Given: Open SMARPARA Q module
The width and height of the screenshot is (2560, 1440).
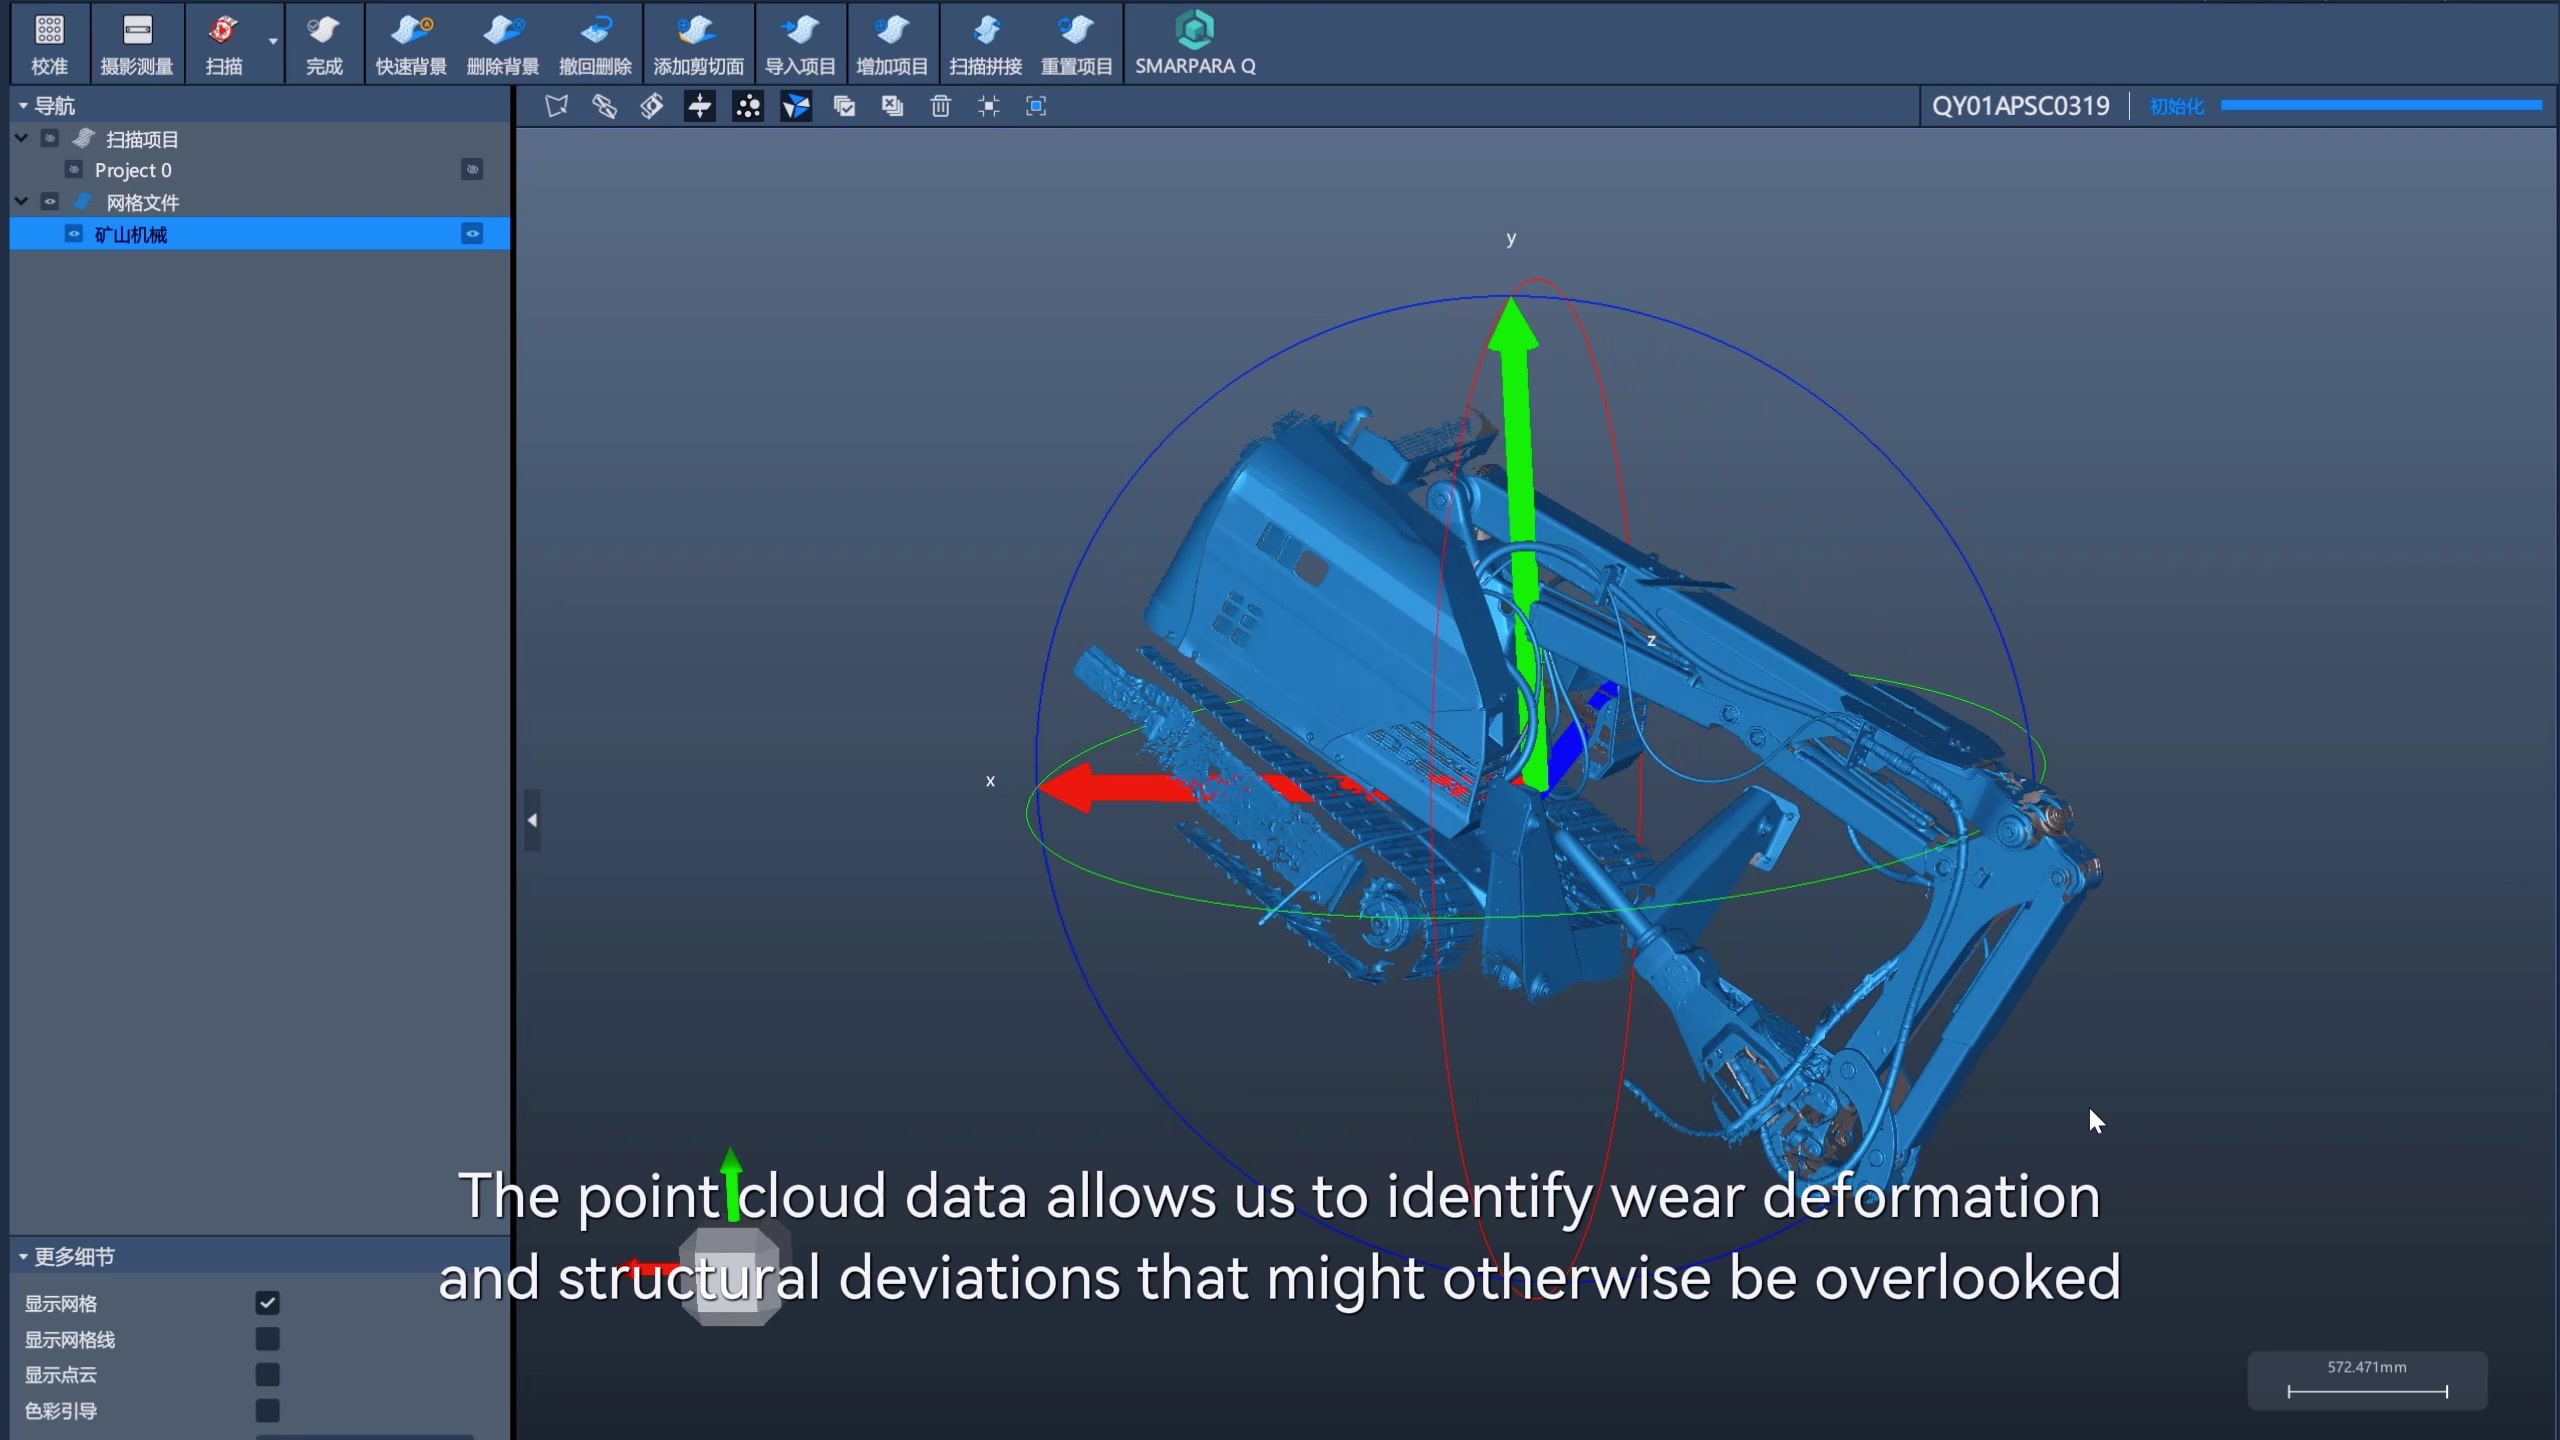Looking at the screenshot, I should tap(1195, 44).
